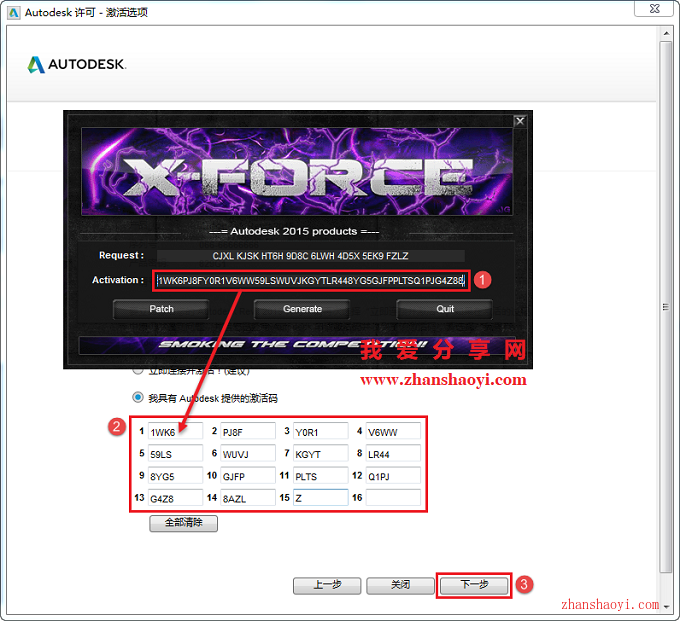
Task: Click the 'Activation :' label in X-Force
Action: click(118, 280)
